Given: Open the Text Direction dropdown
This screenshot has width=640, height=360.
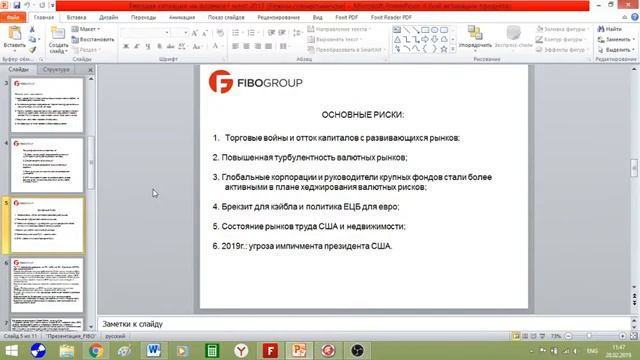Looking at the screenshot, I should tap(340, 29).
